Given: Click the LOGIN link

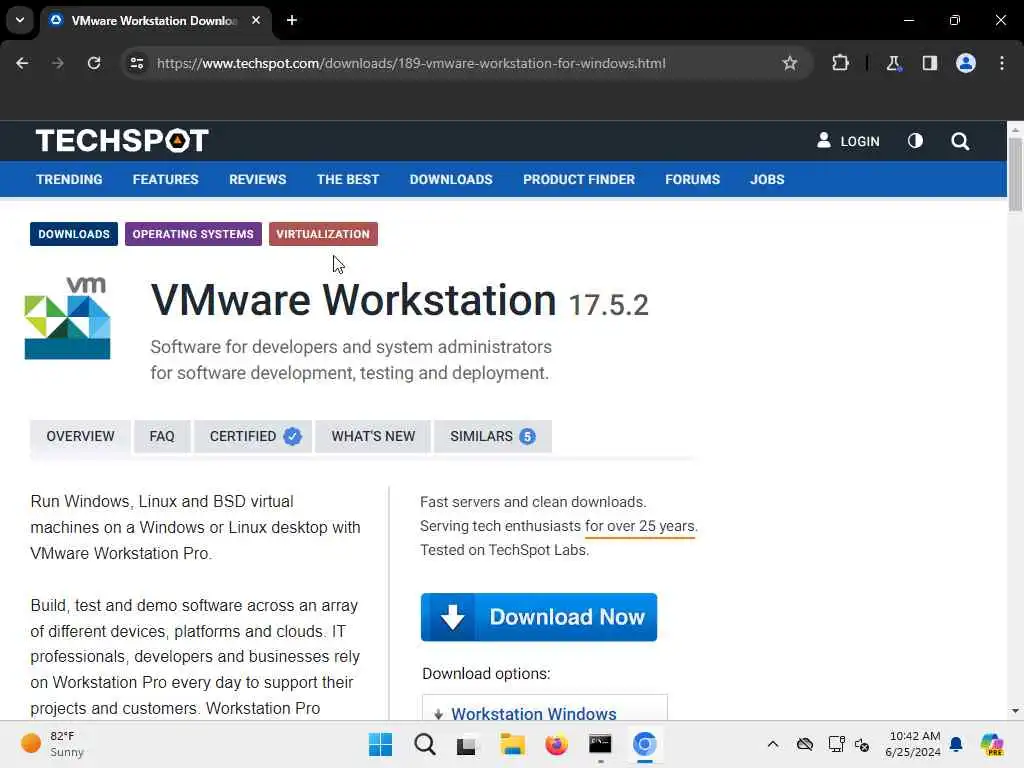Looking at the screenshot, I should click(x=848, y=141).
